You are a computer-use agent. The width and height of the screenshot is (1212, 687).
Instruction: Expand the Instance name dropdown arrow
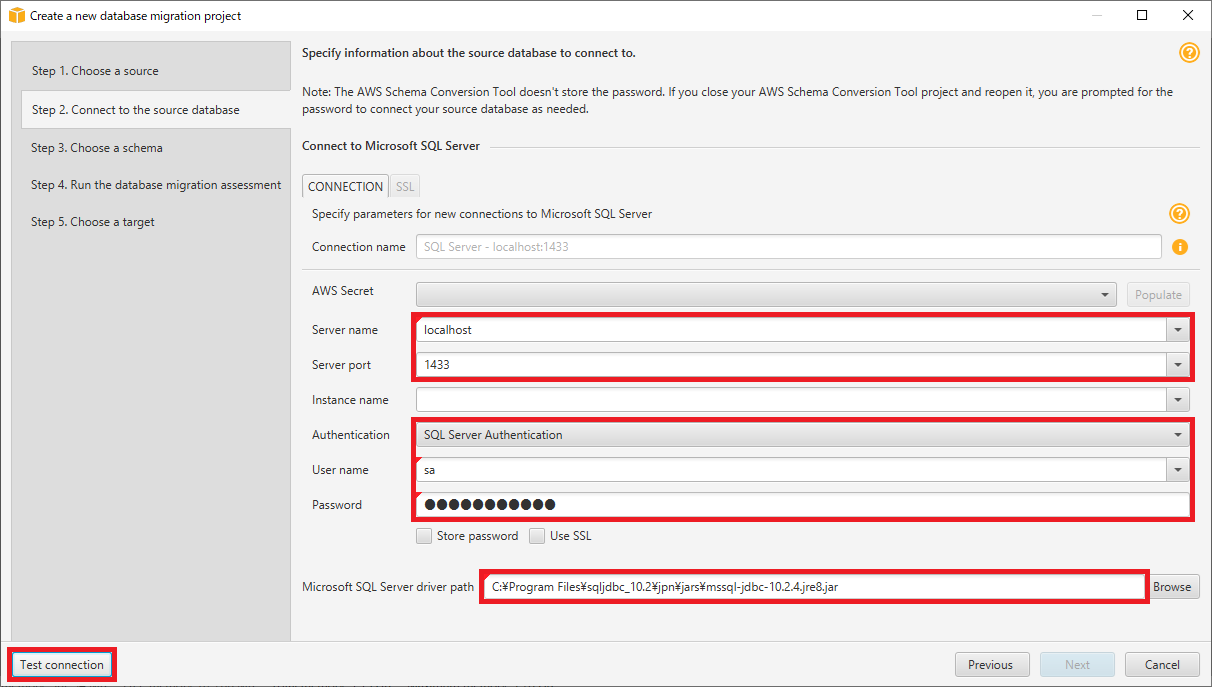coord(1178,400)
